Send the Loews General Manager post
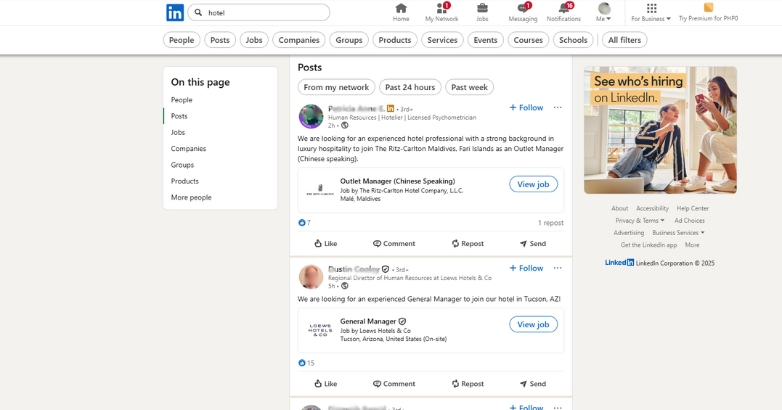782x410 pixels. click(533, 384)
